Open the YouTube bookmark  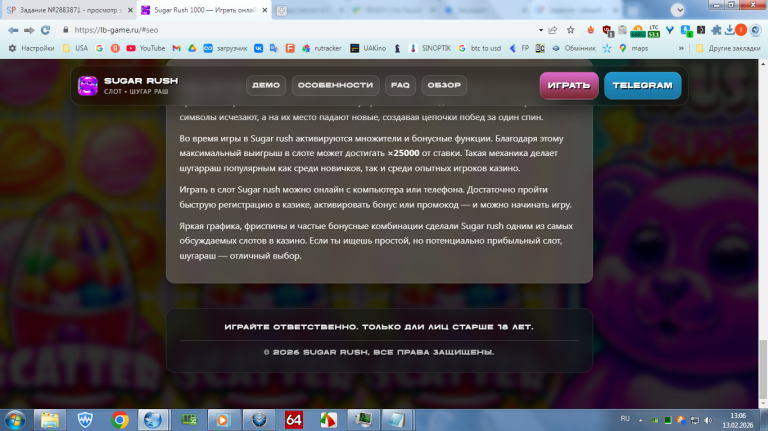pos(145,48)
